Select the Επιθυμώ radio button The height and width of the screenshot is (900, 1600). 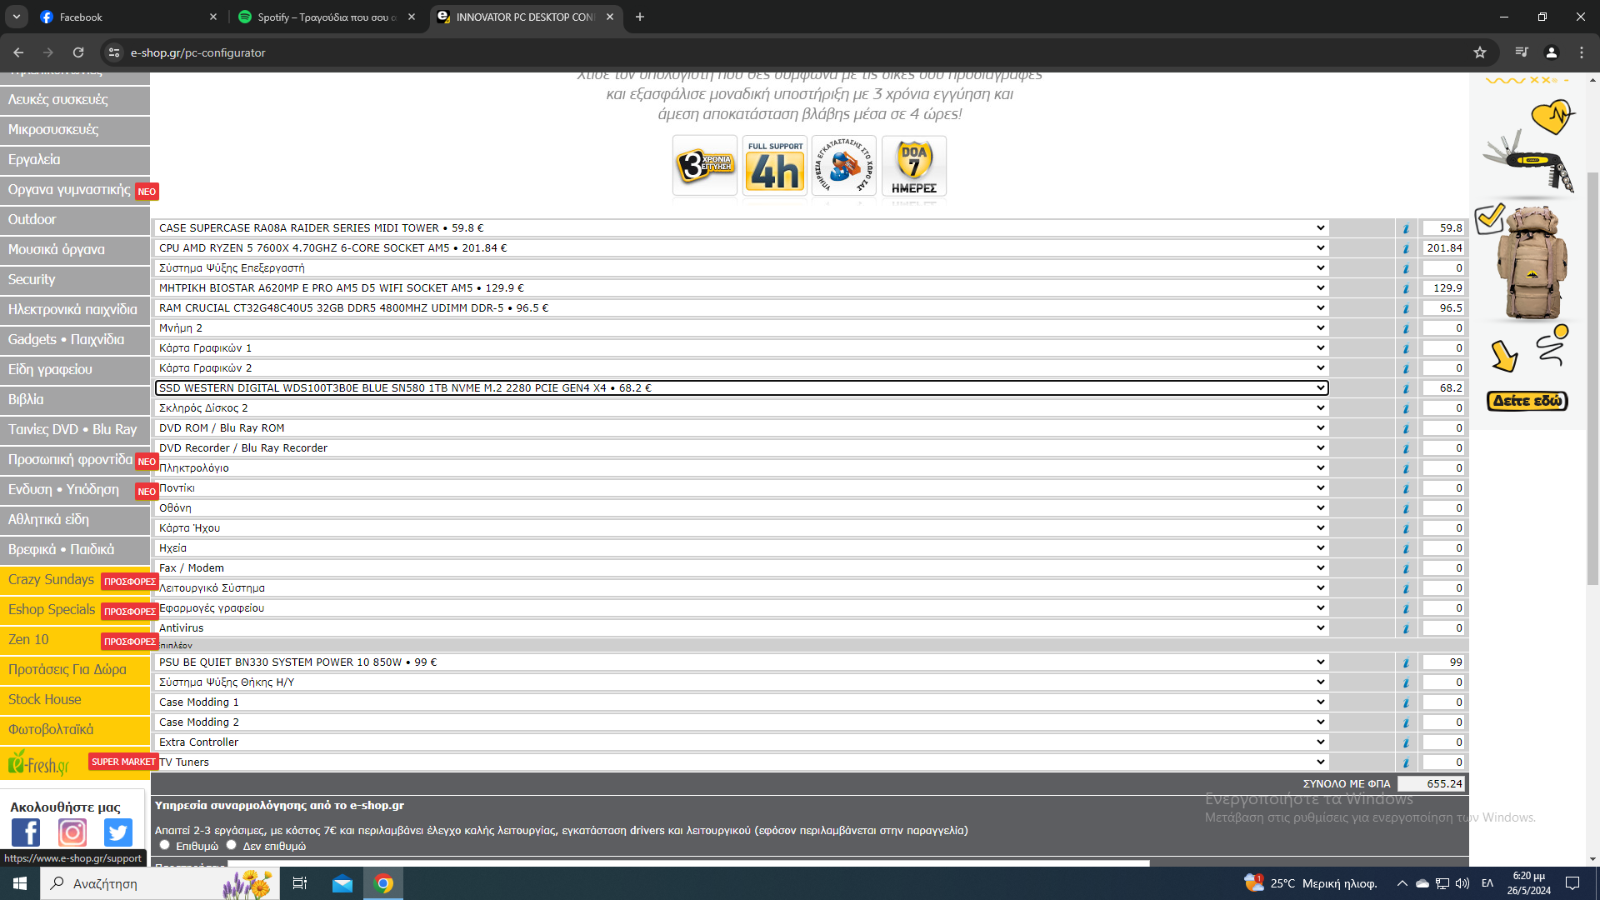(165, 845)
